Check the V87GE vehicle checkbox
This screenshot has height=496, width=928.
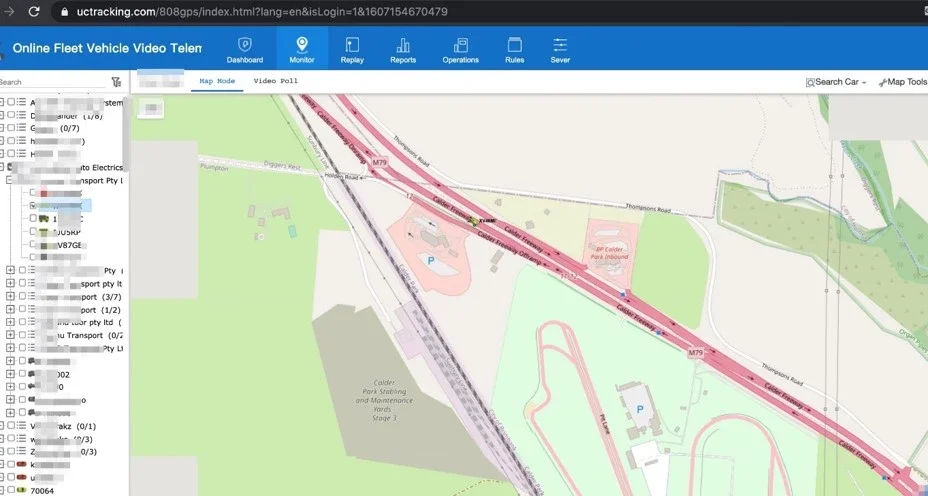[33, 245]
